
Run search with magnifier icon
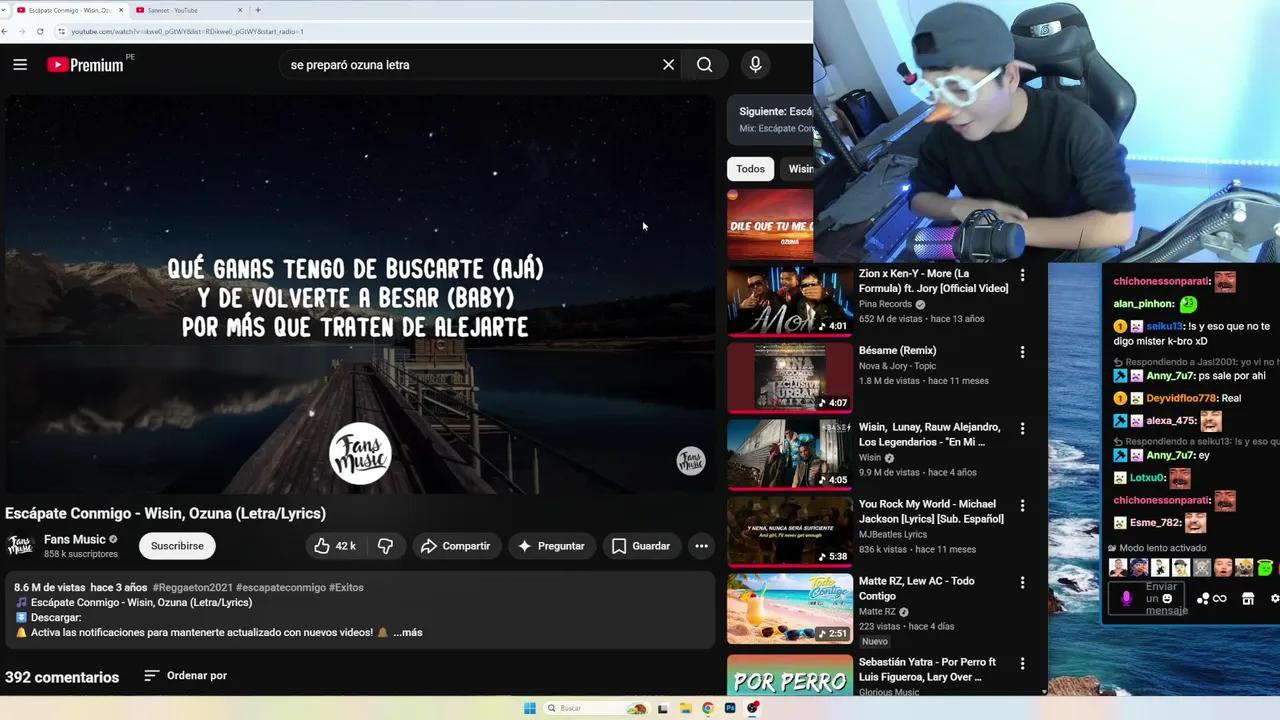pyautogui.click(x=705, y=65)
